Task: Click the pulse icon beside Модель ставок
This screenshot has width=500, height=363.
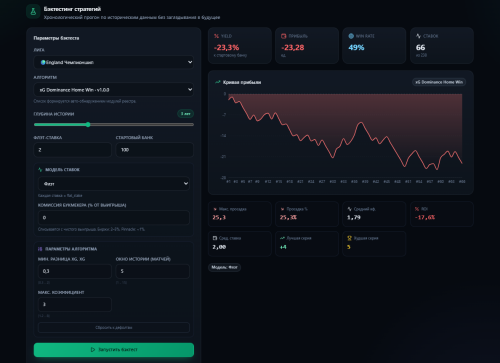Action: tap(40, 170)
